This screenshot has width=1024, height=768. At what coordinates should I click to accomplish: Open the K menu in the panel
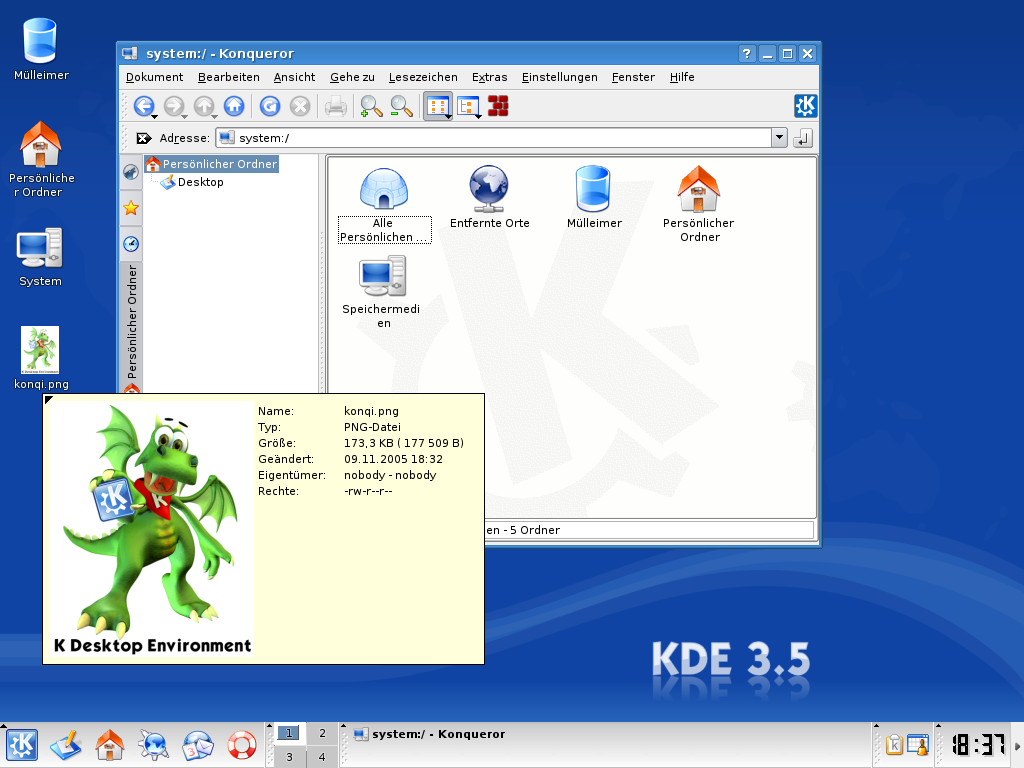point(22,744)
